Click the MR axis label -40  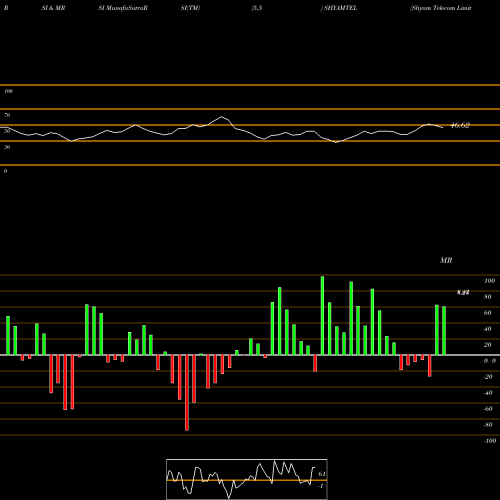tap(488, 393)
